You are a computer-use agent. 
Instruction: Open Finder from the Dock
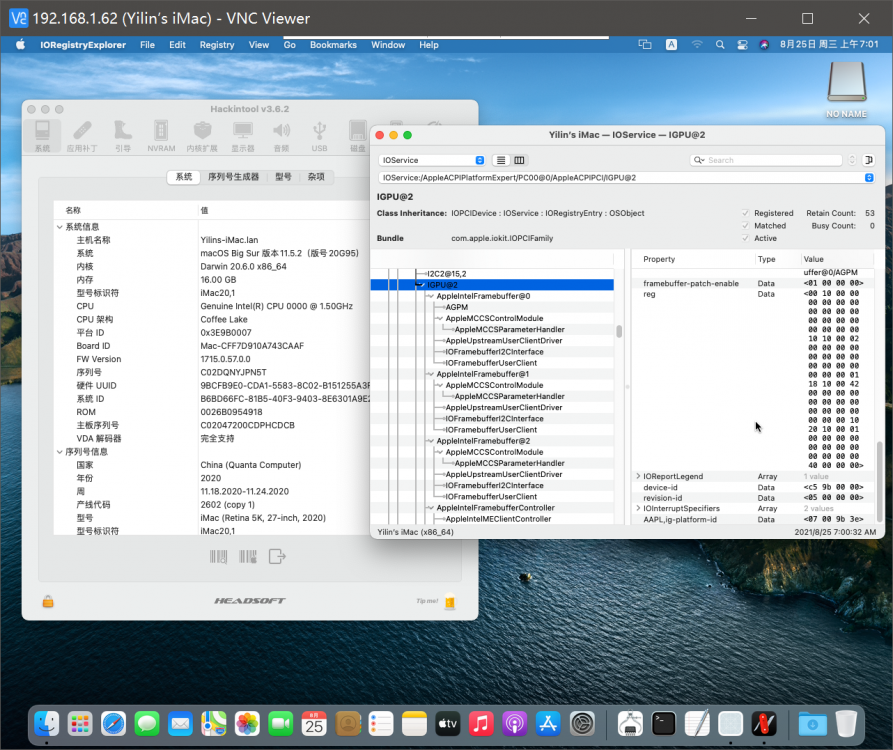(x=47, y=724)
